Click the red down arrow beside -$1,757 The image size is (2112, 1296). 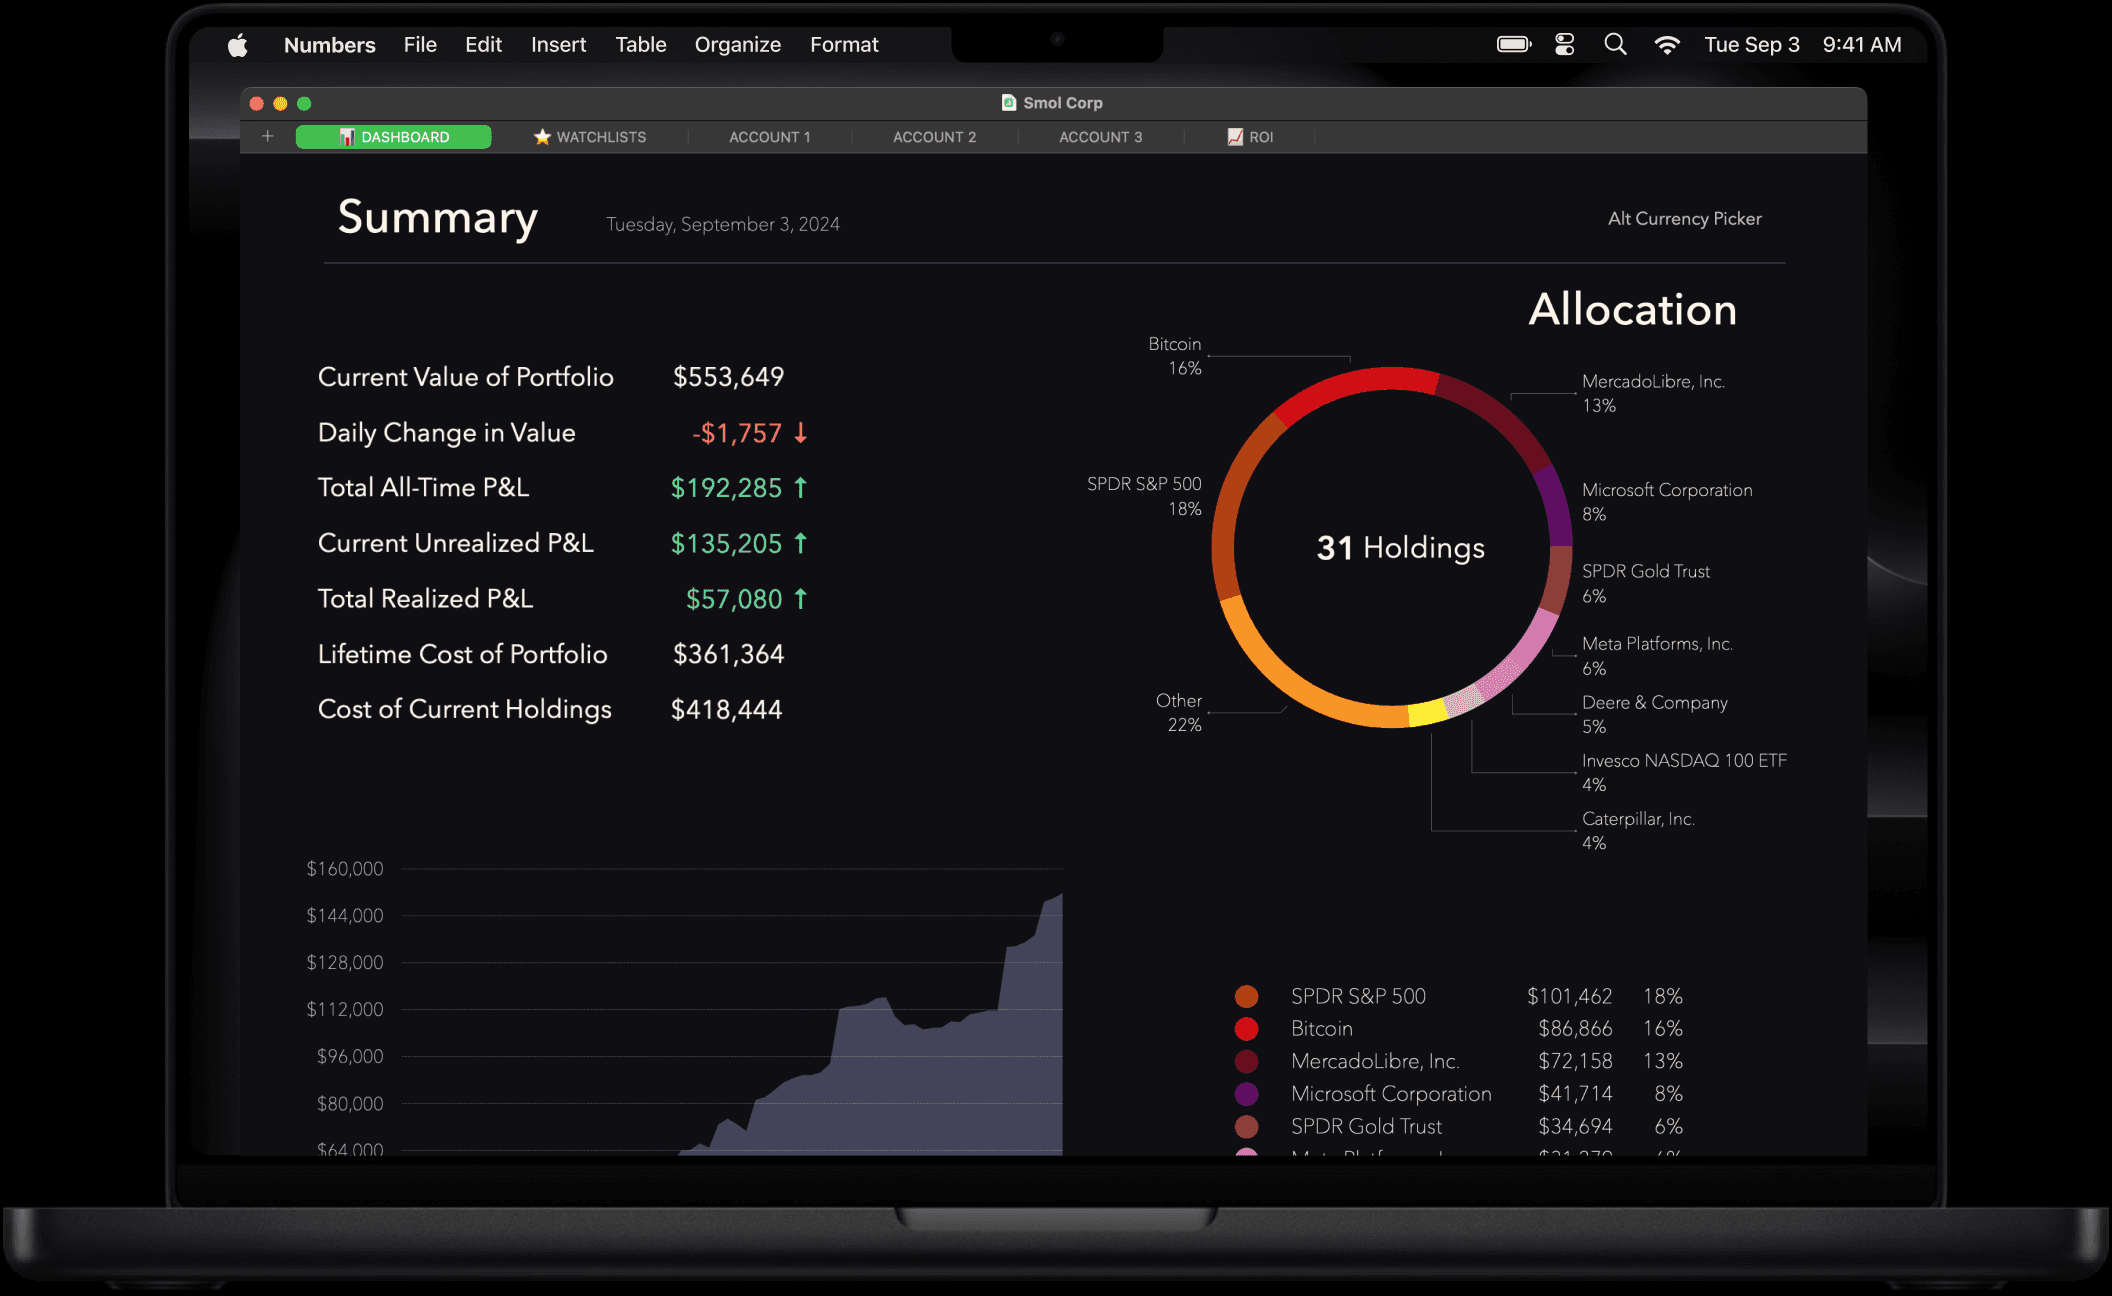tap(800, 432)
